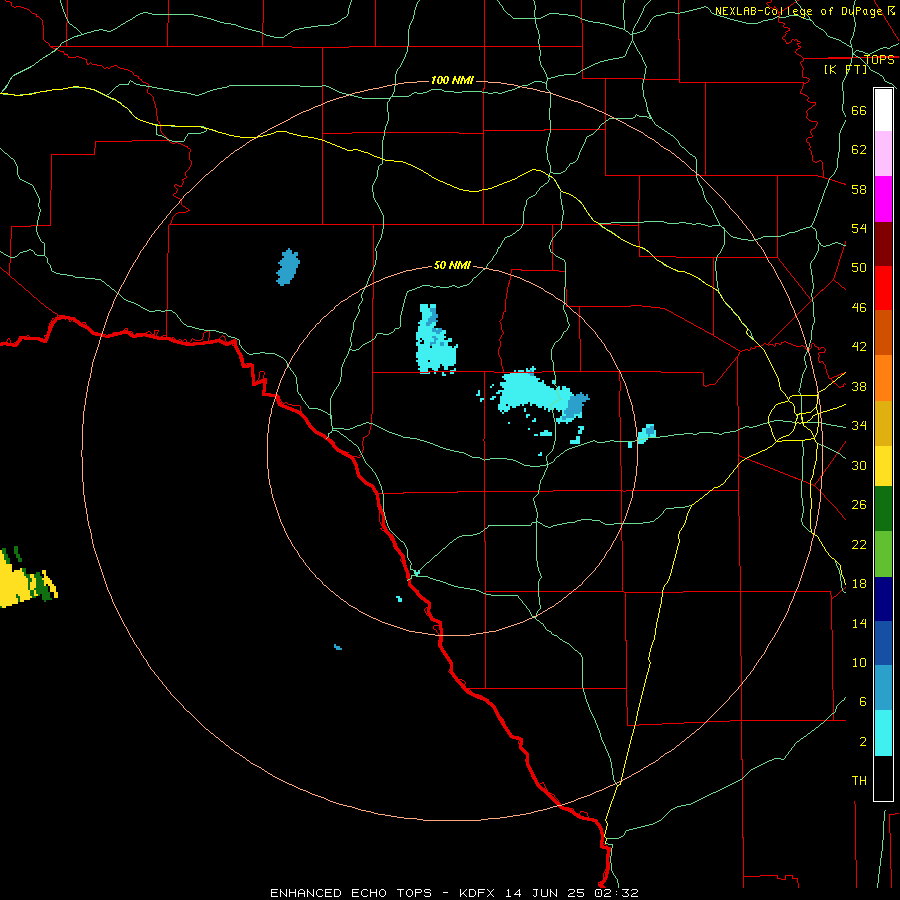
Task: Click the "66" legend value
Action: tap(859, 110)
